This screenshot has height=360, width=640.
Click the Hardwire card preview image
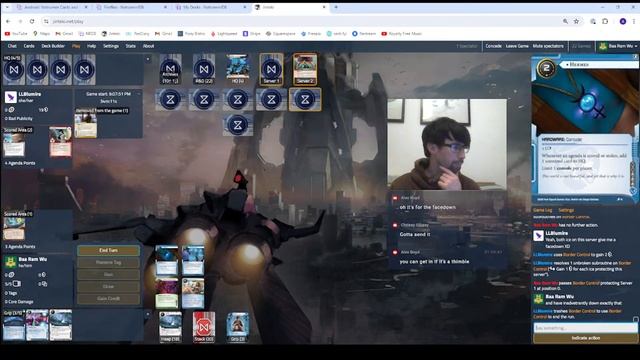coord(585,102)
